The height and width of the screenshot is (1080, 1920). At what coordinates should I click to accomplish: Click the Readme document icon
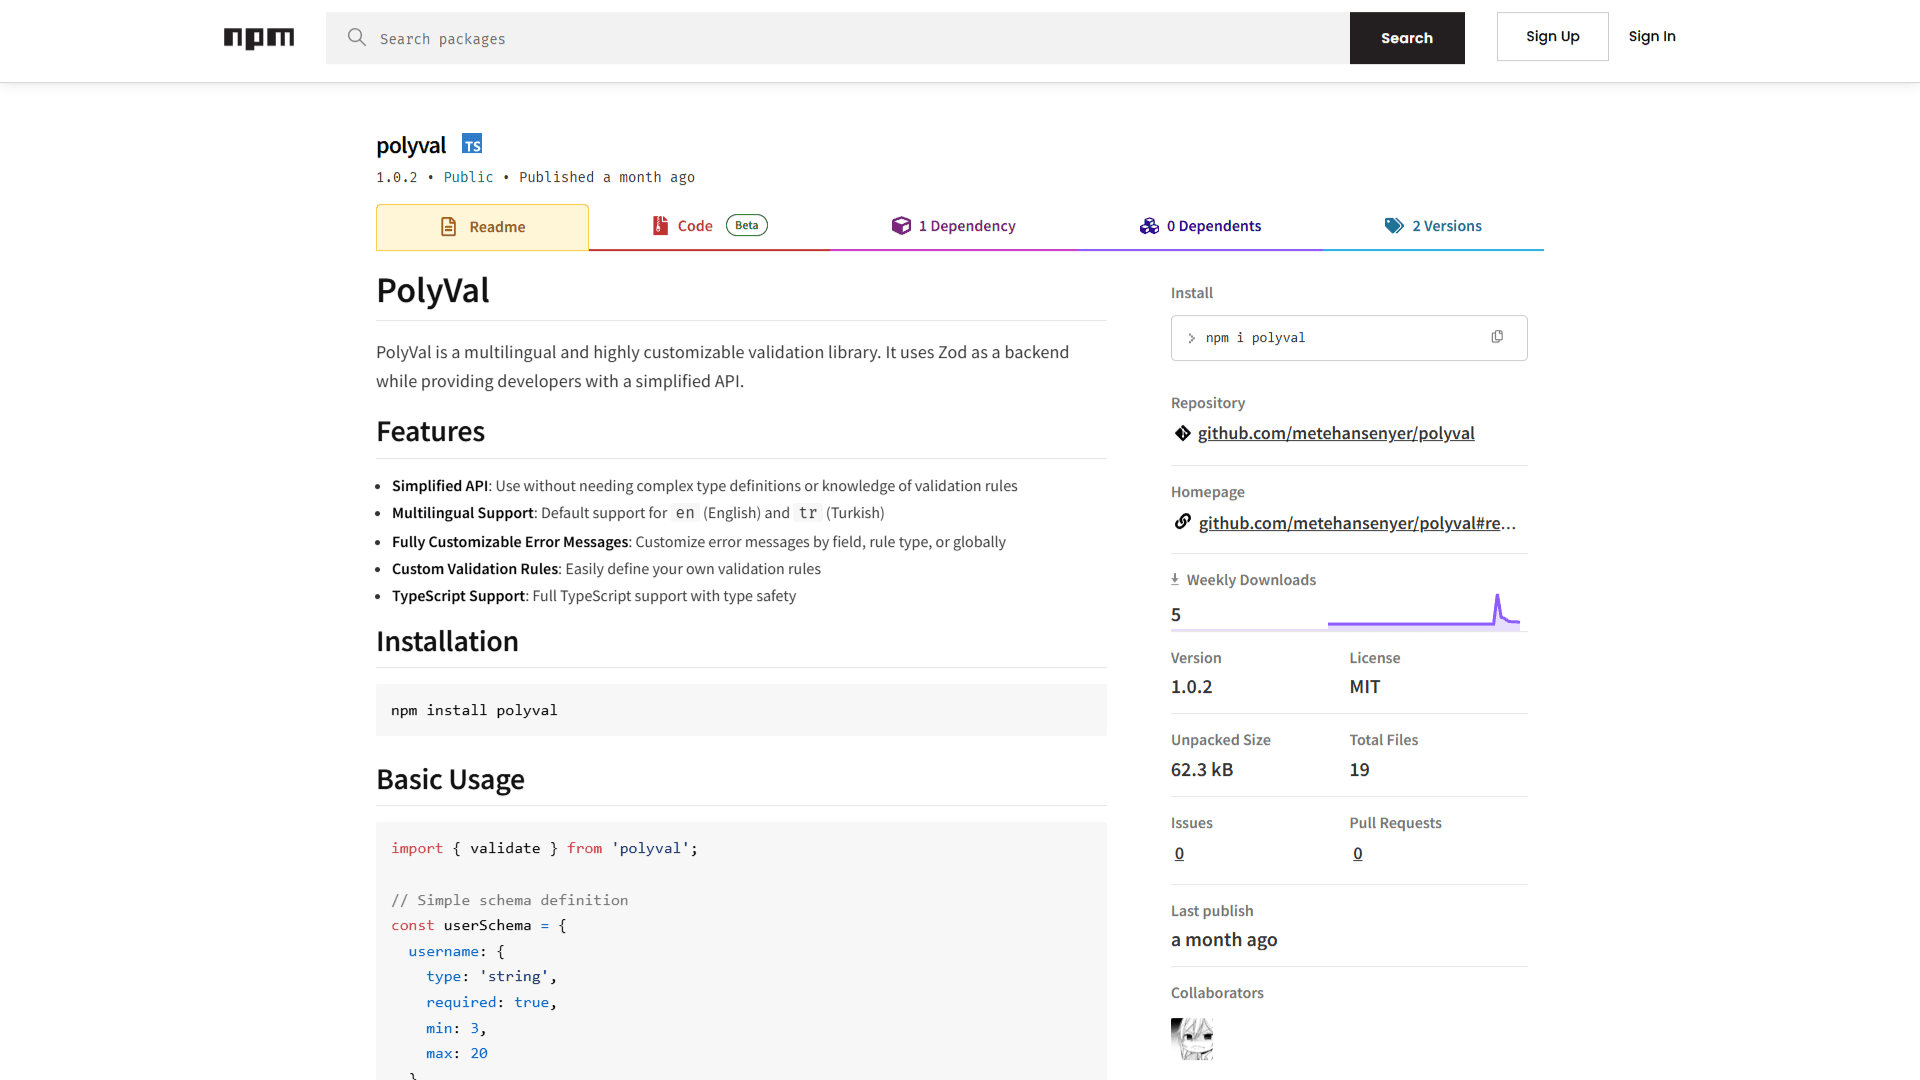click(x=449, y=227)
